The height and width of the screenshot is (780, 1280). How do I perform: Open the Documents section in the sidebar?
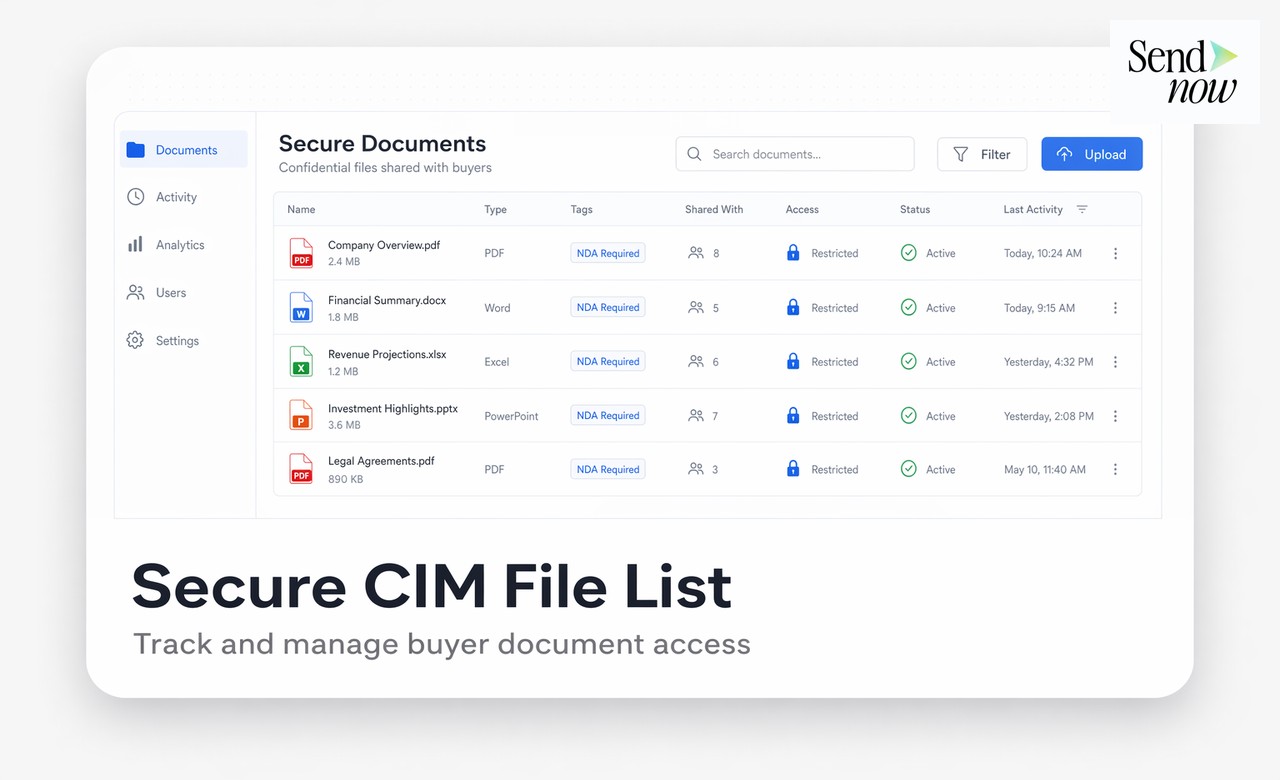pos(185,149)
